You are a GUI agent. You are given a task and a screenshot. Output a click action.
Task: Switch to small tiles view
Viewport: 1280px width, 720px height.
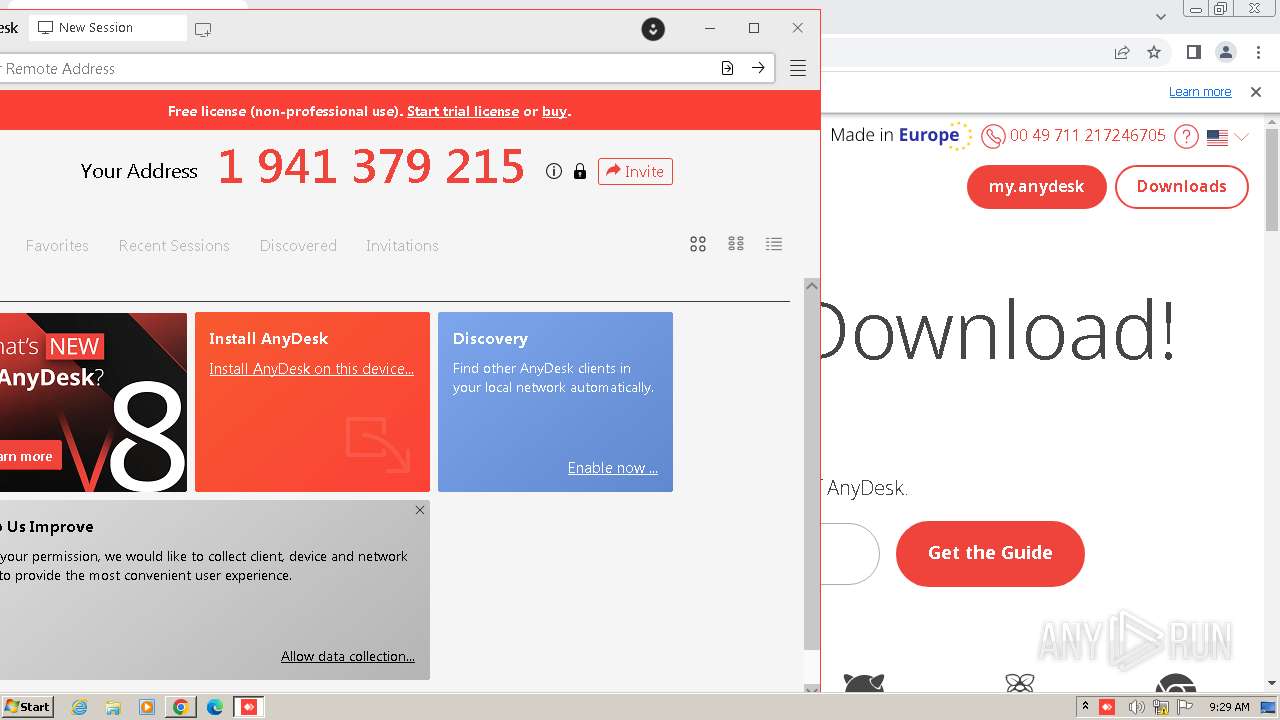(x=736, y=244)
